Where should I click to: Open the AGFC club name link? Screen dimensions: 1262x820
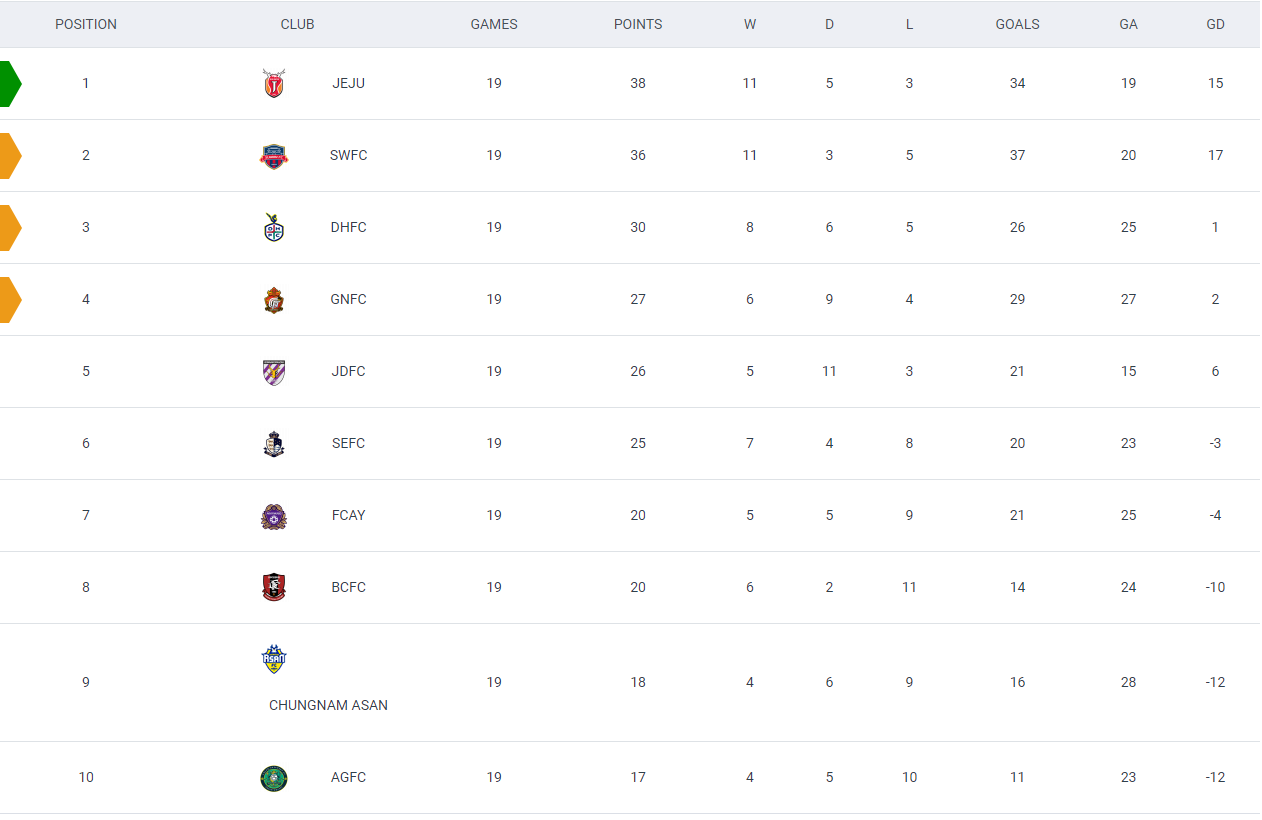349,777
